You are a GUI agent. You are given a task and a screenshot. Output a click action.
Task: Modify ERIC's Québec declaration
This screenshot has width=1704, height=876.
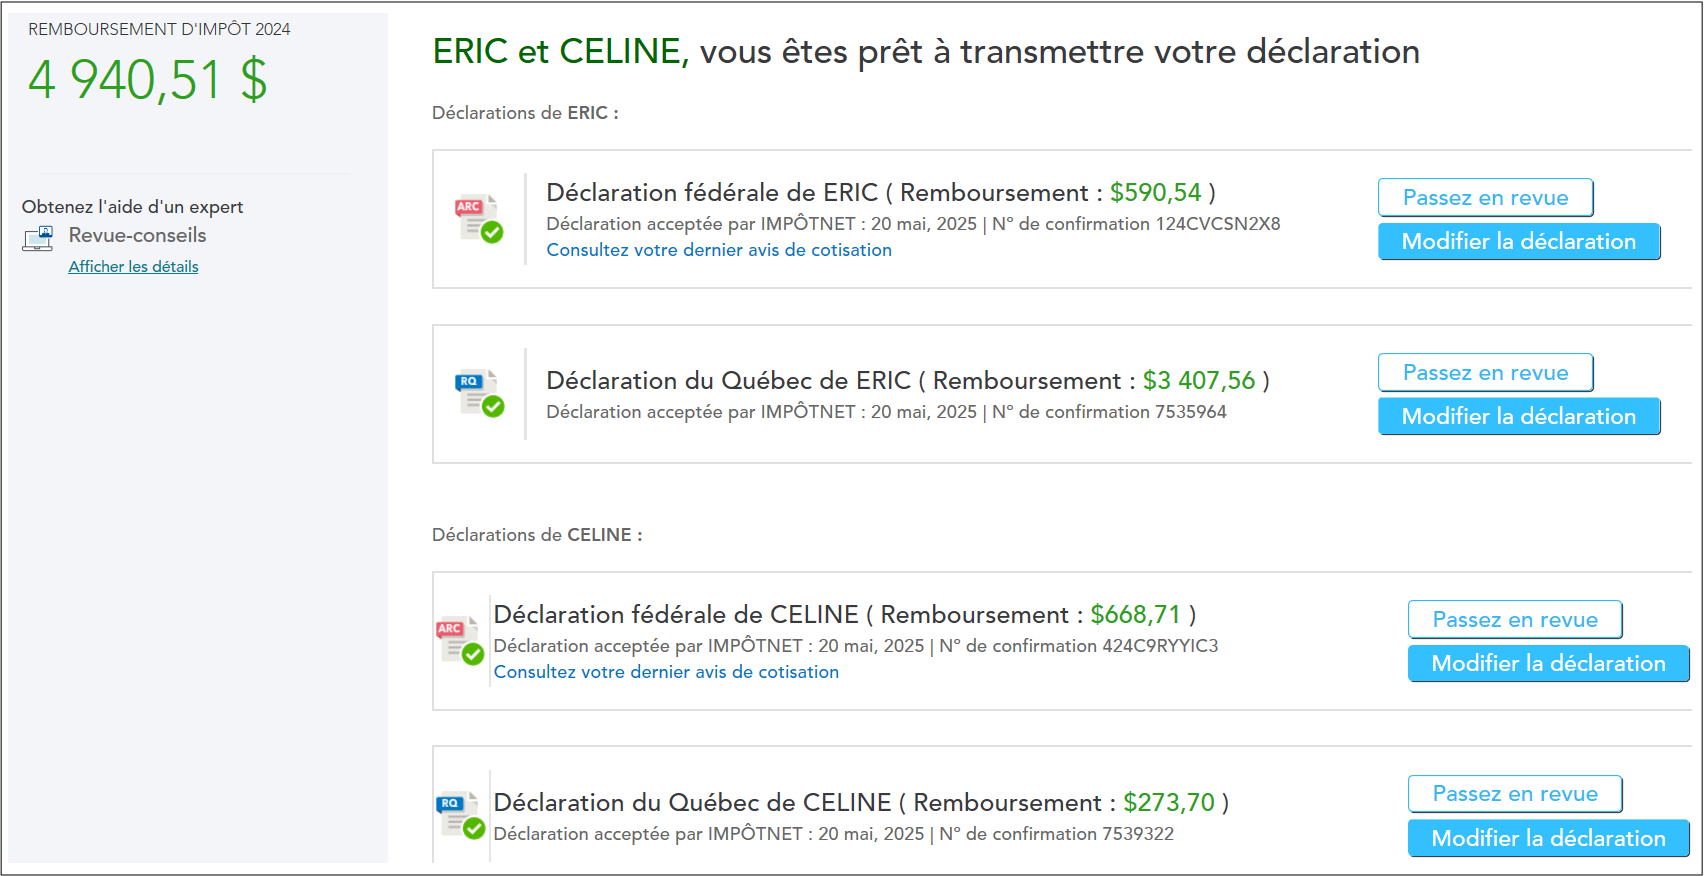click(x=1518, y=417)
